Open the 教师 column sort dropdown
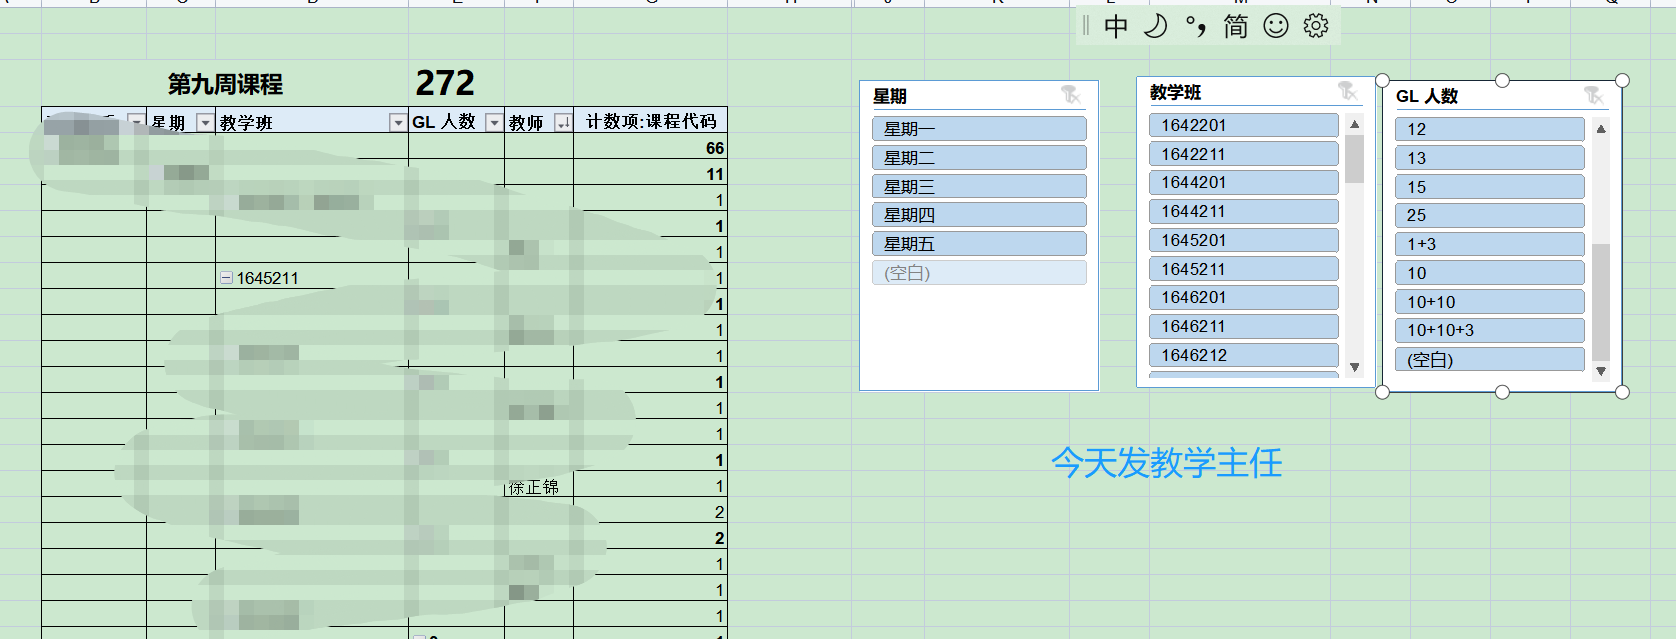The height and width of the screenshot is (639, 1676). click(563, 122)
